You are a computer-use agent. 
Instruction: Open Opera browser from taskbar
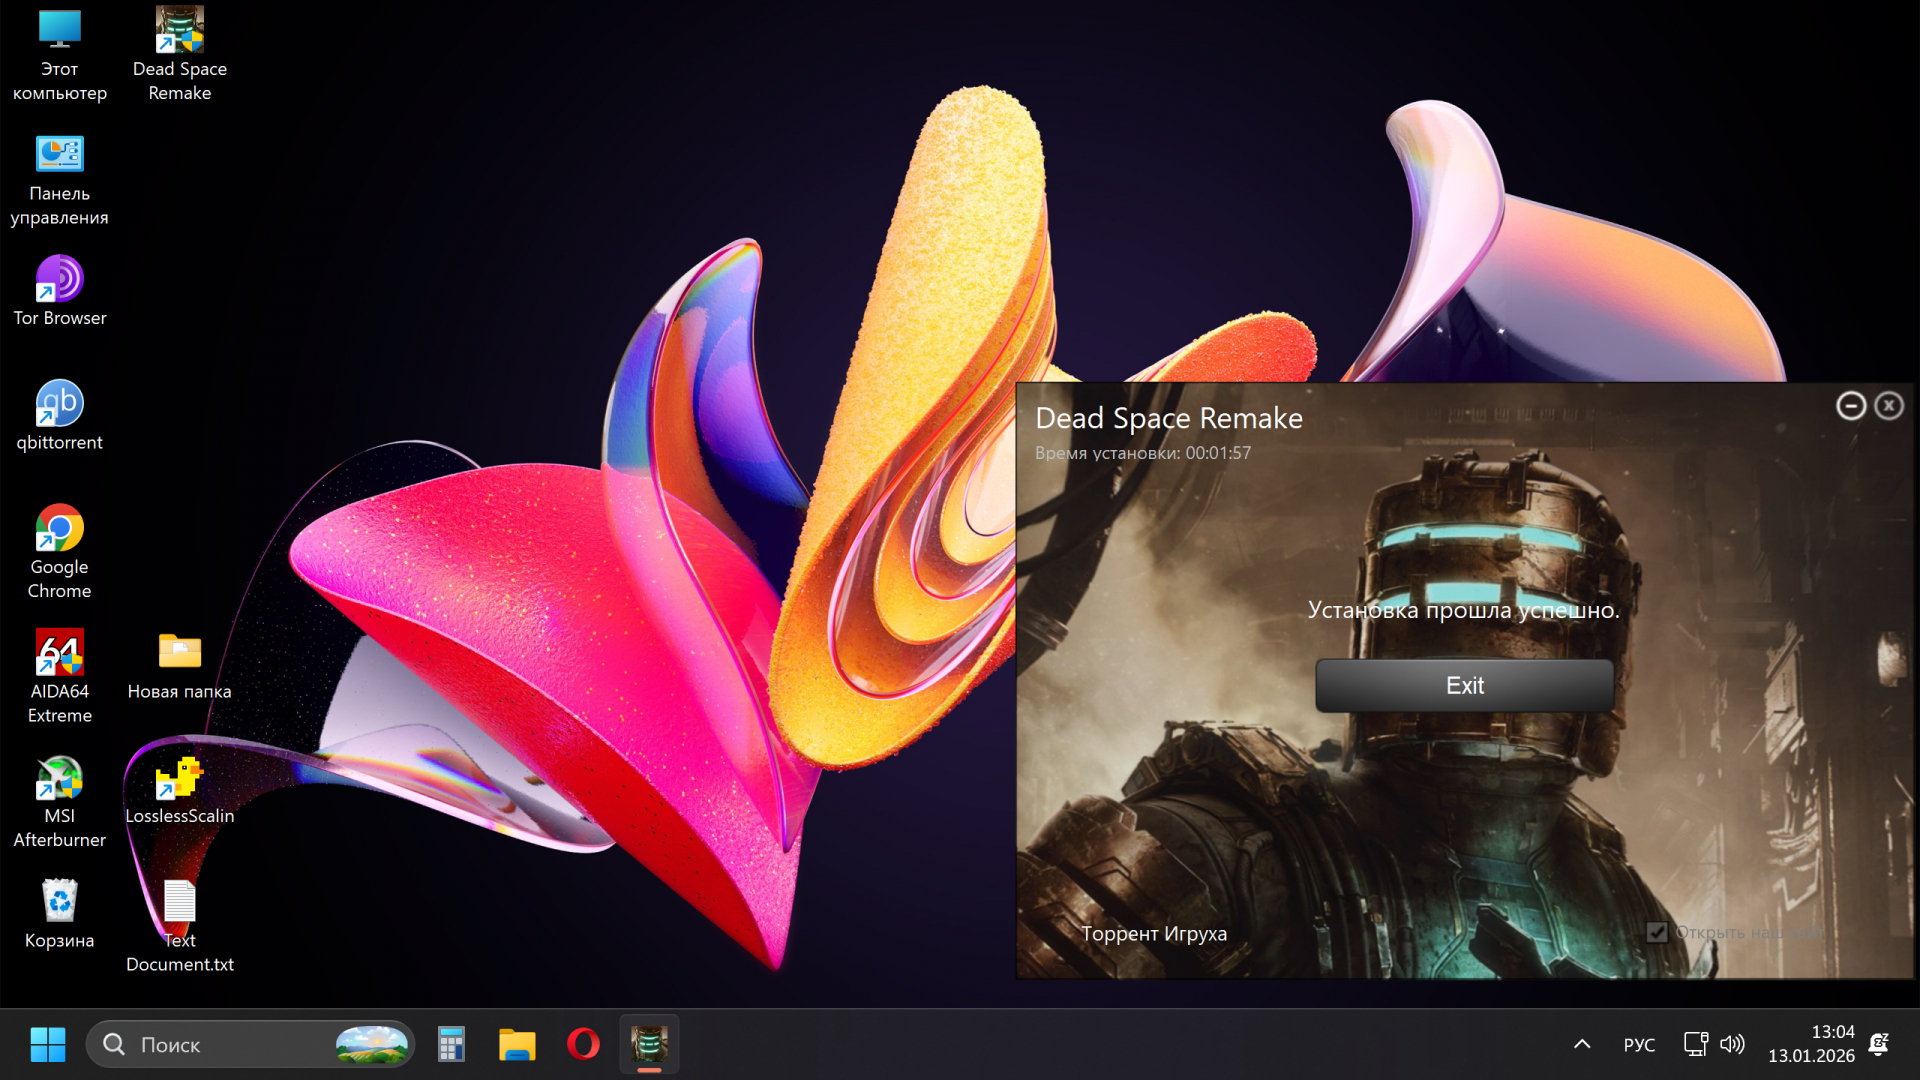click(x=583, y=1044)
